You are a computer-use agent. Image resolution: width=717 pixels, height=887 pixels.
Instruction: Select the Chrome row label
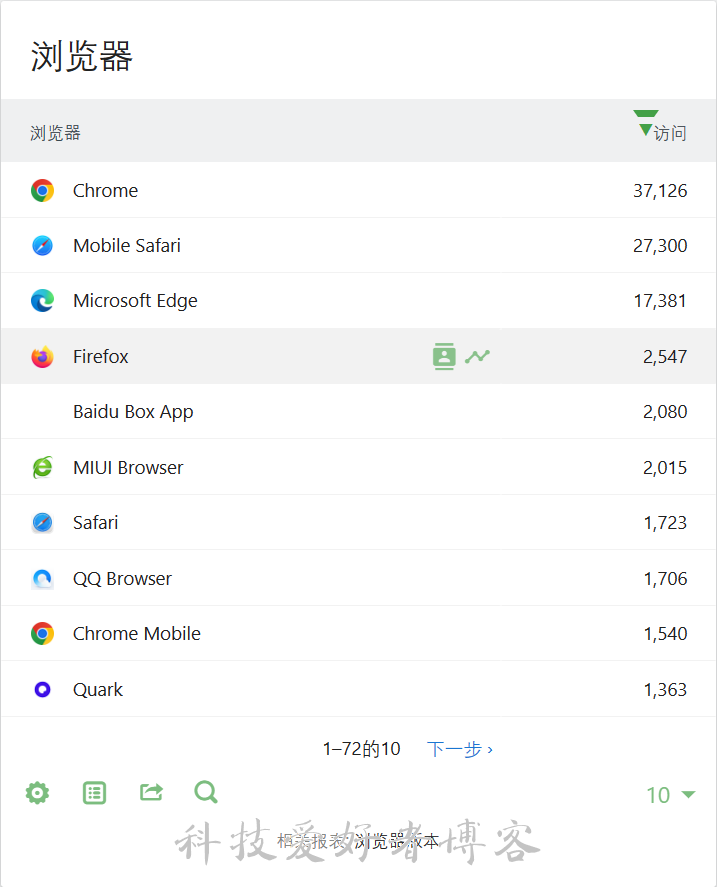[x=105, y=191]
